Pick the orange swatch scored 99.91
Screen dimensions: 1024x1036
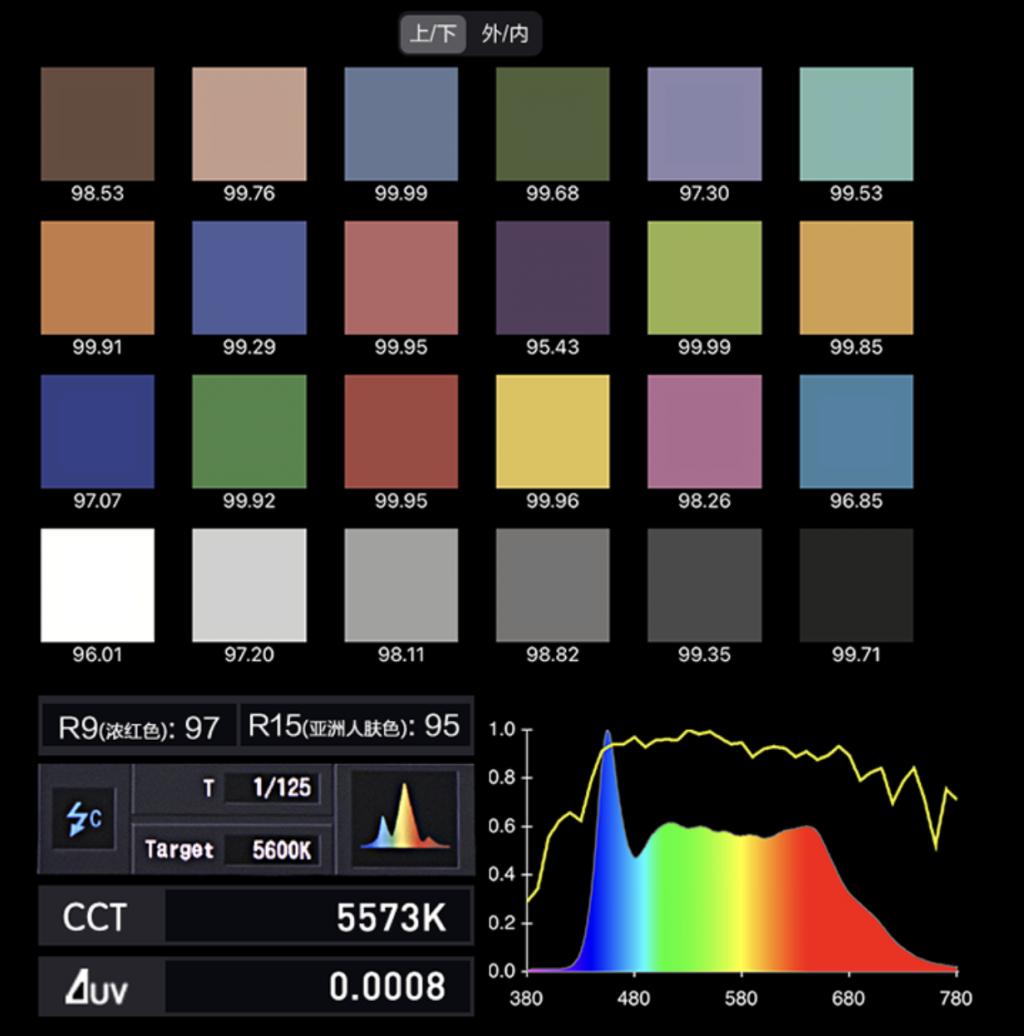[x=97, y=278]
